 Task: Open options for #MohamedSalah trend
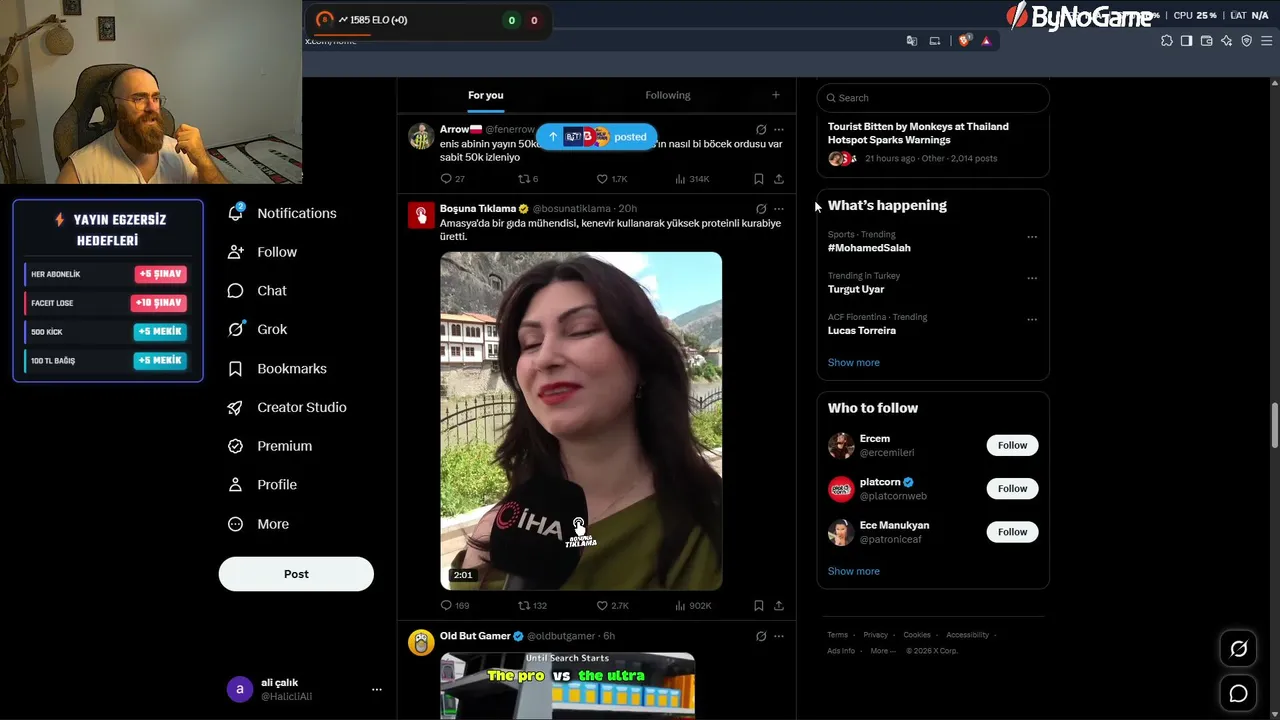pyautogui.click(x=1032, y=237)
